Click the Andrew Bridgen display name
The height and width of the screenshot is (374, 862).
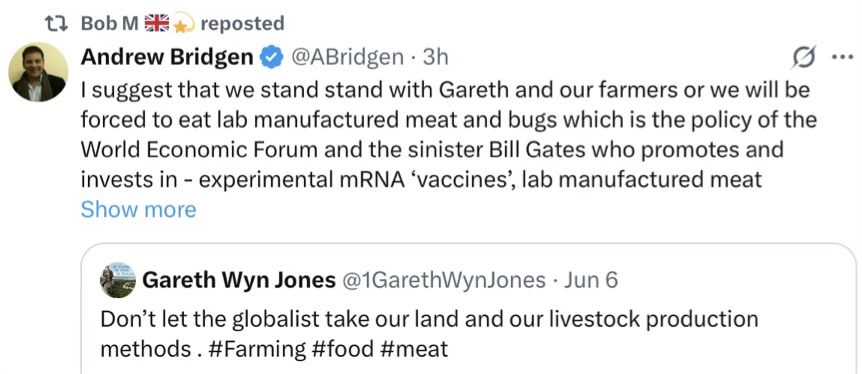[168, 57]
